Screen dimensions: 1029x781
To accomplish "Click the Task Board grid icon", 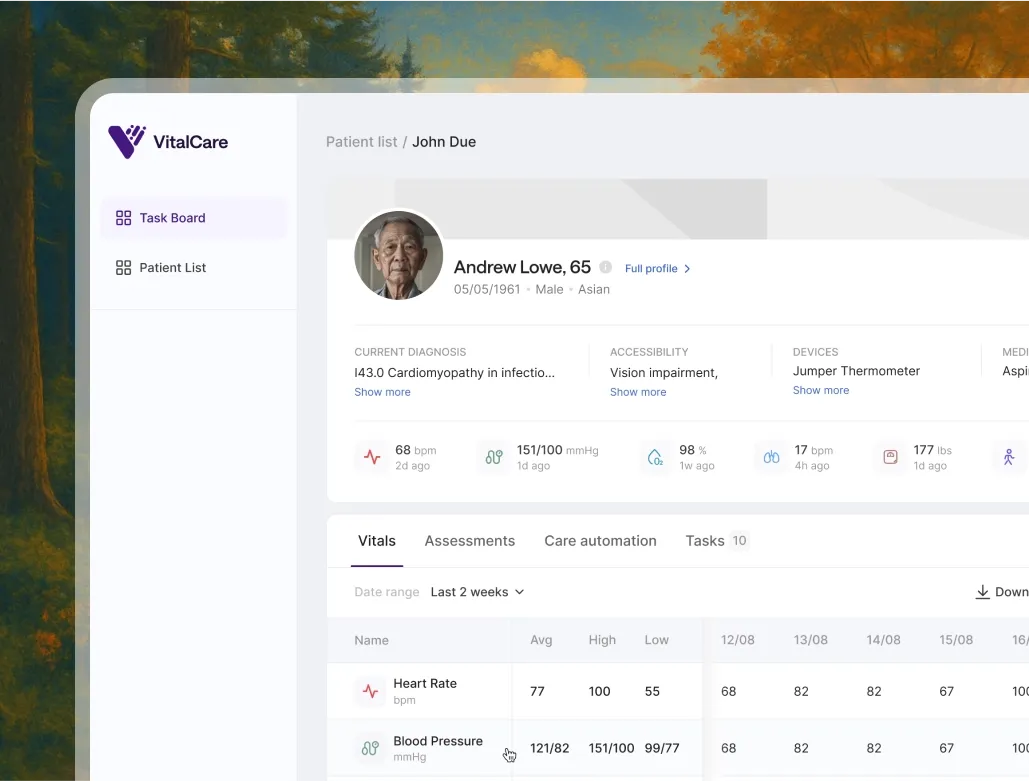I will pyautogui.click(x=123, y=218).
